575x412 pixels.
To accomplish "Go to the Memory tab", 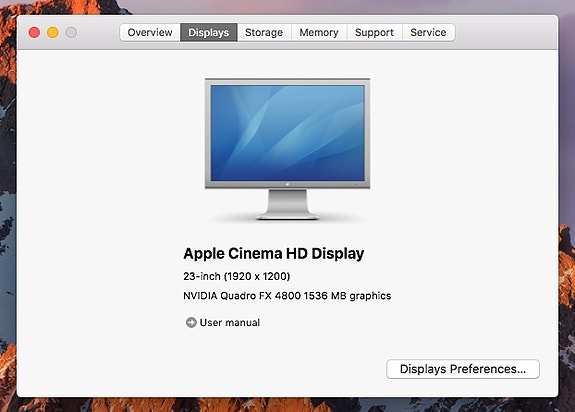I will [319, 33].
